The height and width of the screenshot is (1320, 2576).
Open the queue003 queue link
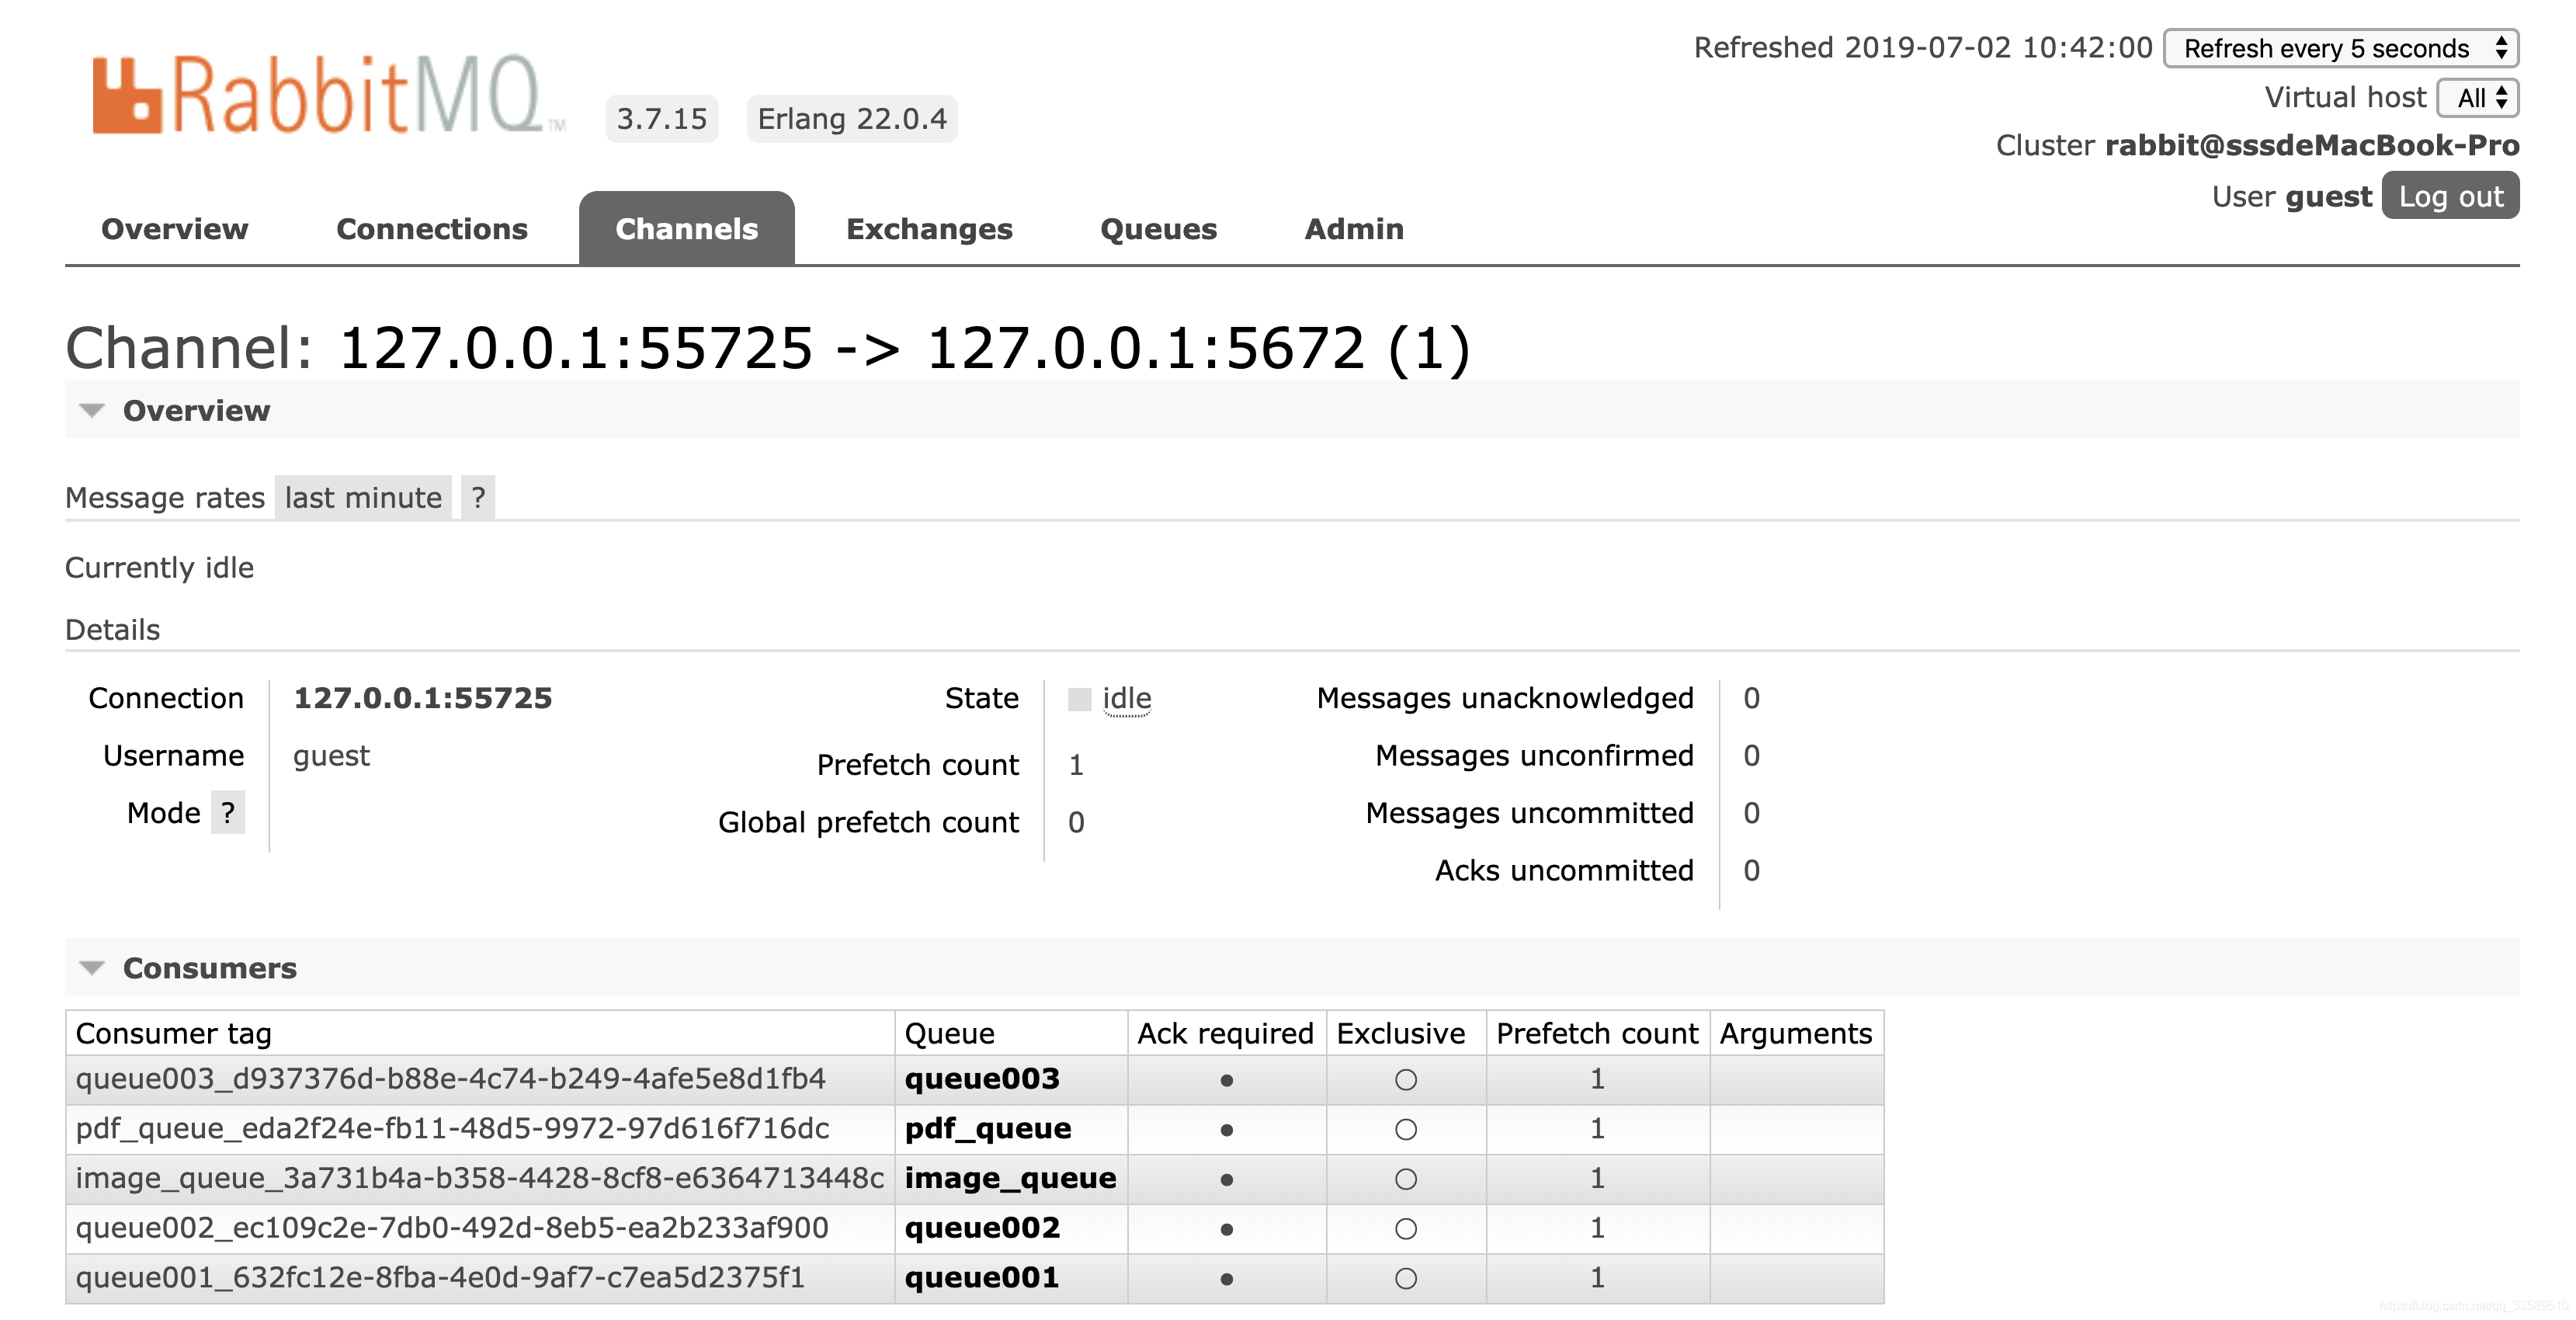coord(981,1079)
